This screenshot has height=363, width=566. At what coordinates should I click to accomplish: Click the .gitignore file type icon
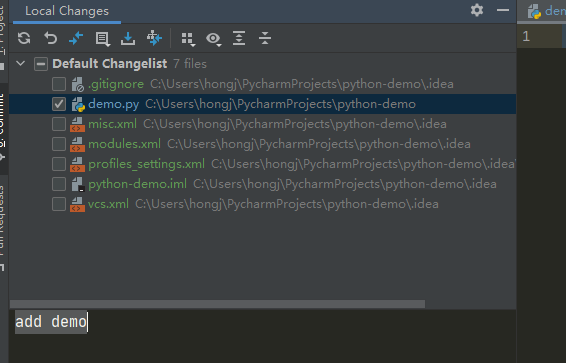click(x=77, y=84)
